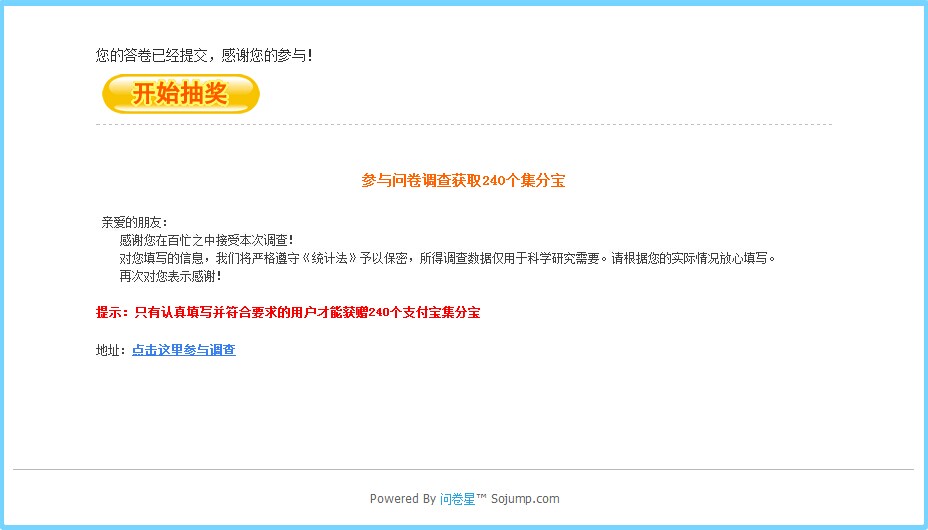Screen dimensions: 928x530
Task: Click the red 提示 notice line
Action: pos(288,312)
